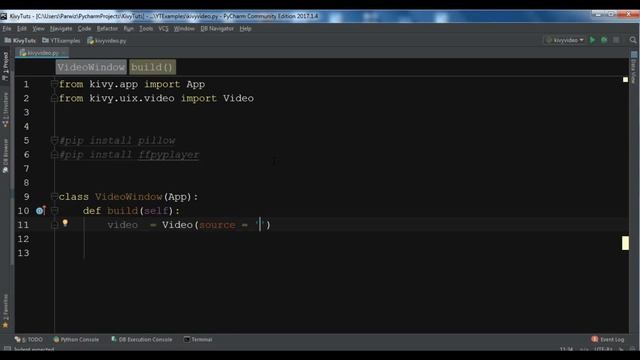Image resolution: width=640 pixels, height=360 pixels.
Task: Click the '#pip install ffpyplayer' comment
Action: pos(129,155)
